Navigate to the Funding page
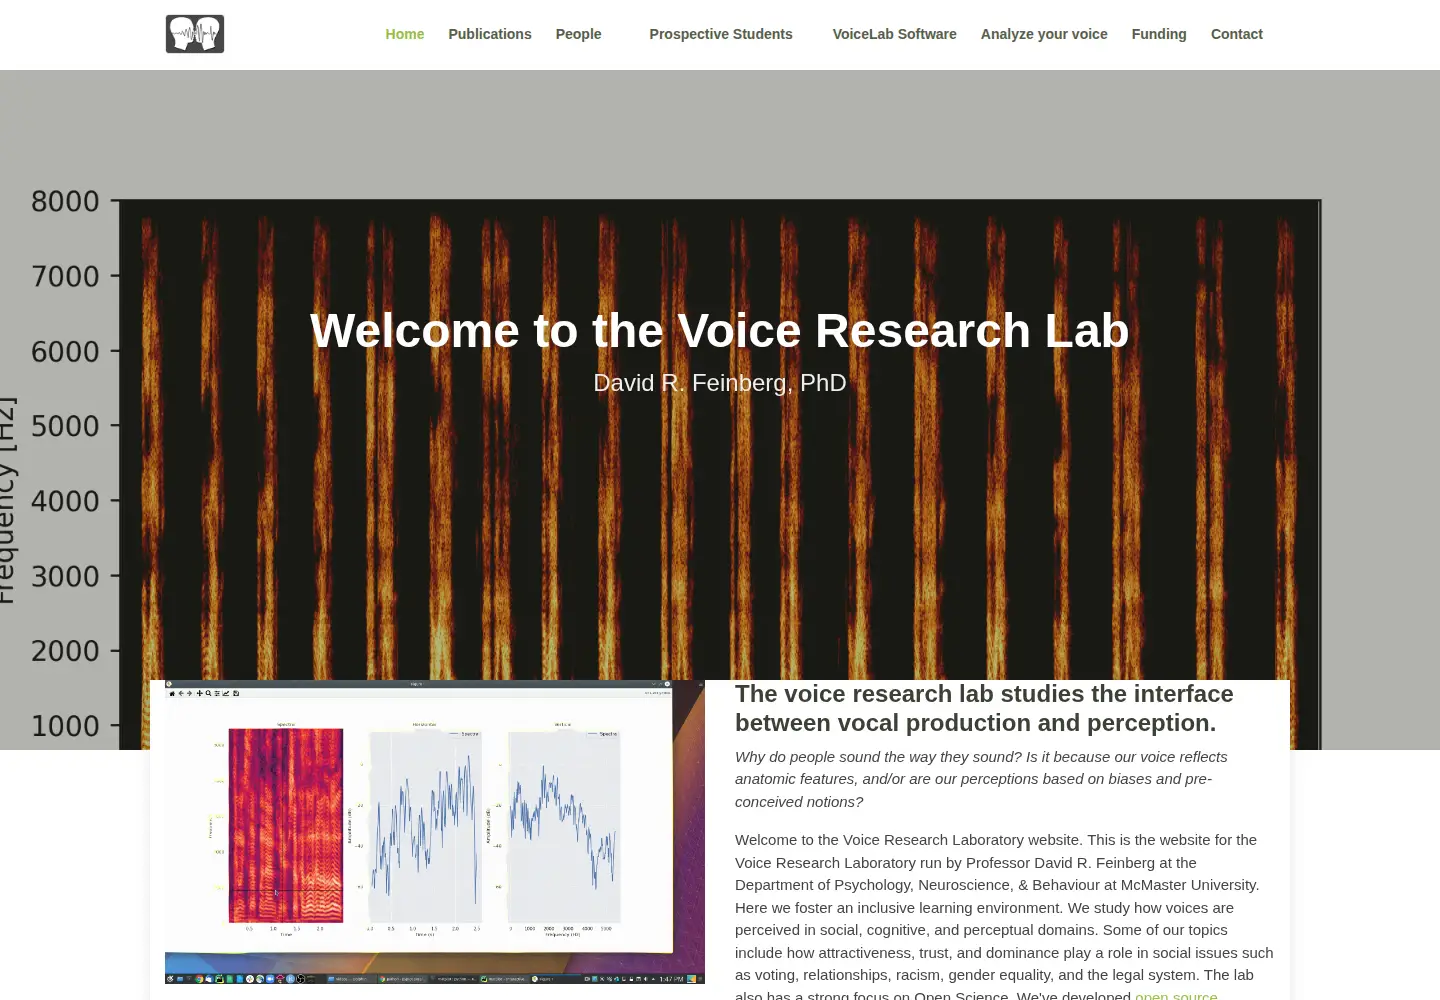Viewport: 1440px width, 1000px height. pyautogui.click(x=1159, y=34)
